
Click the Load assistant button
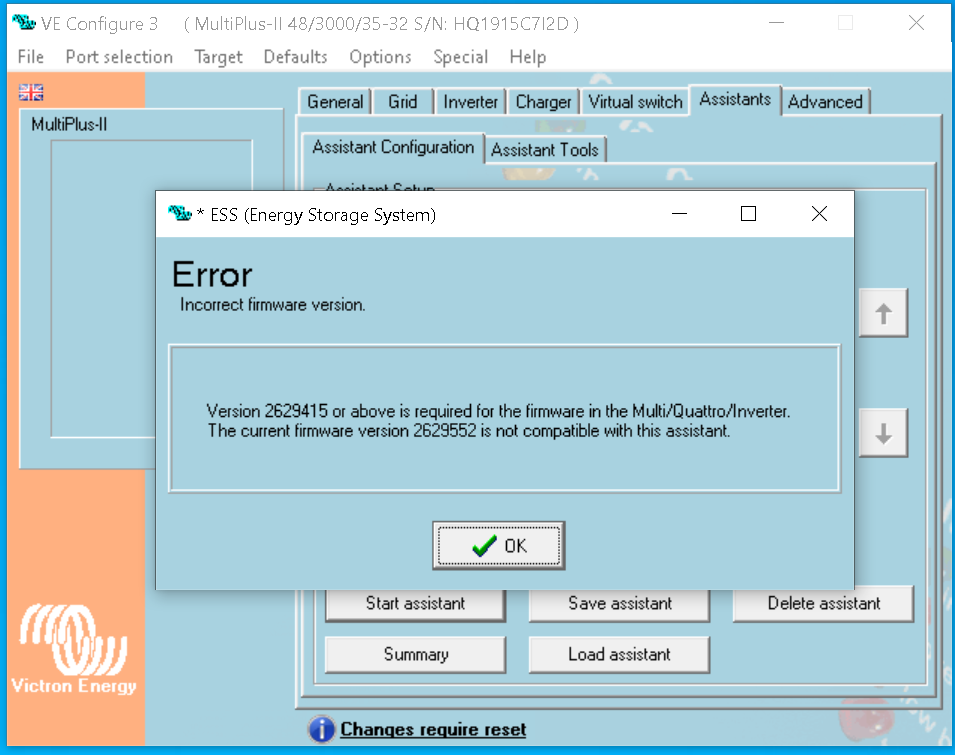click(x=619, y=655)
